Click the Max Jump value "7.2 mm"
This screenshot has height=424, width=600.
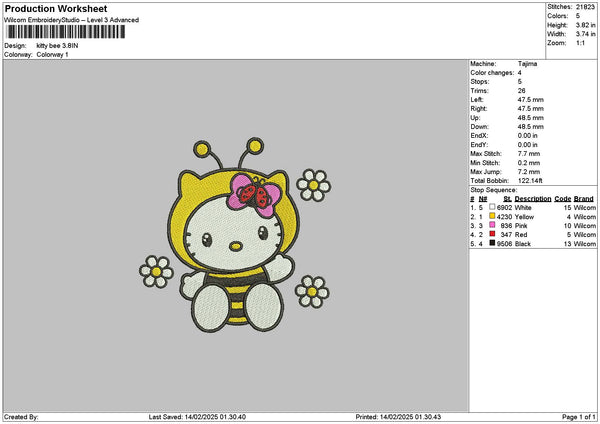(529, 172)
